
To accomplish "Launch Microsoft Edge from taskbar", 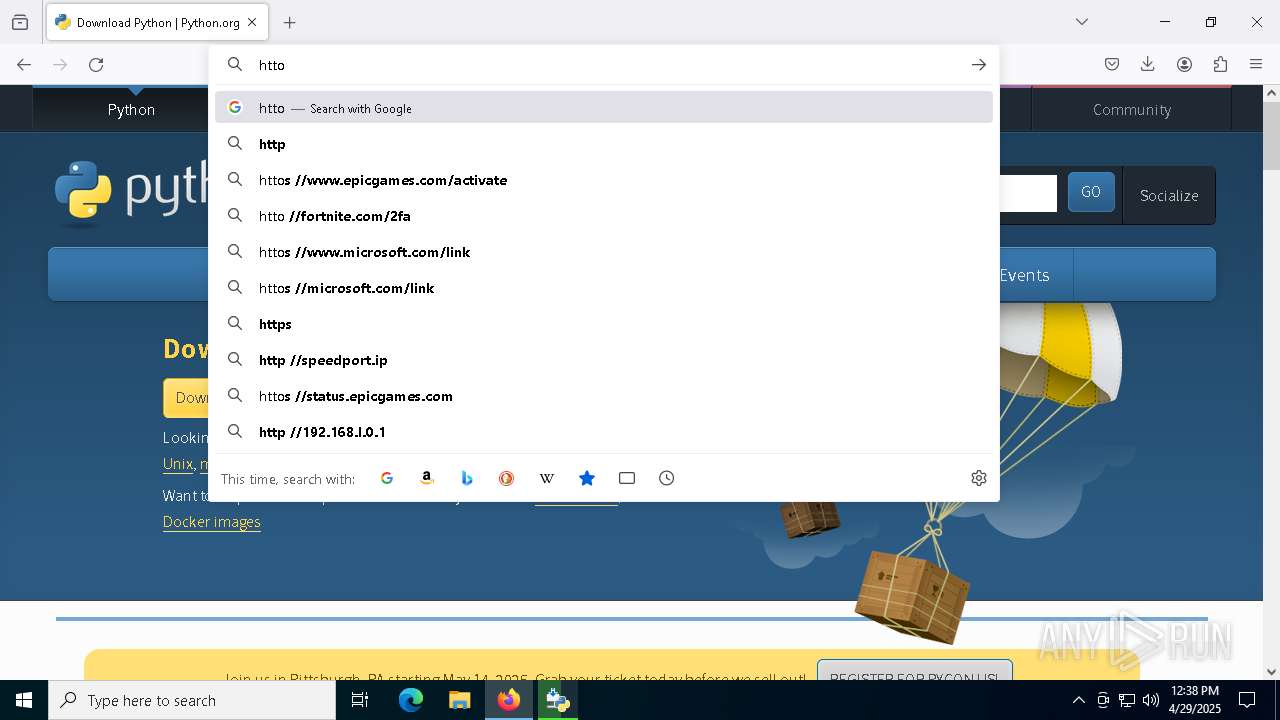I will [x=411, y=700].
